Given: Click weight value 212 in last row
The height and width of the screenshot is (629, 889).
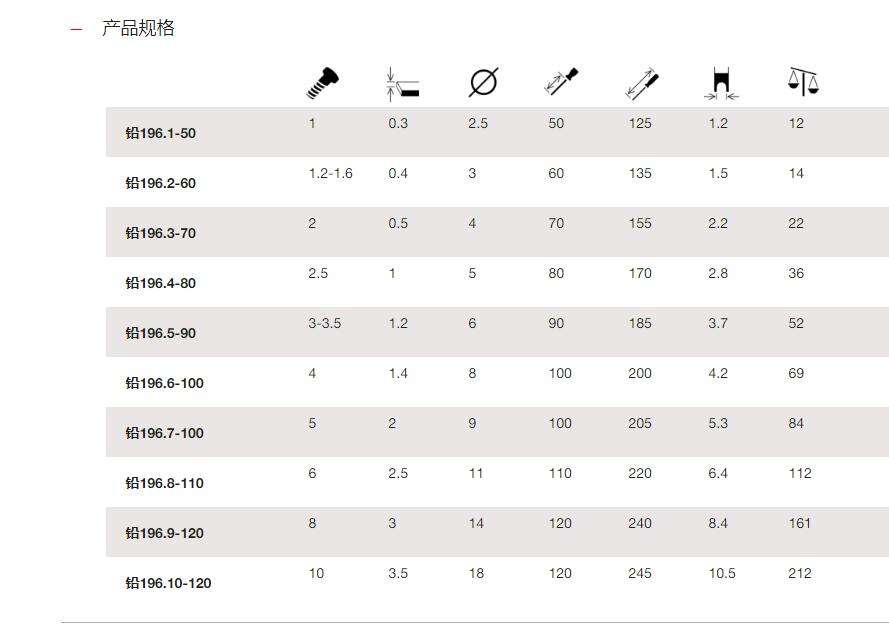Looking at the screenshot, I should tap(799, 573).
